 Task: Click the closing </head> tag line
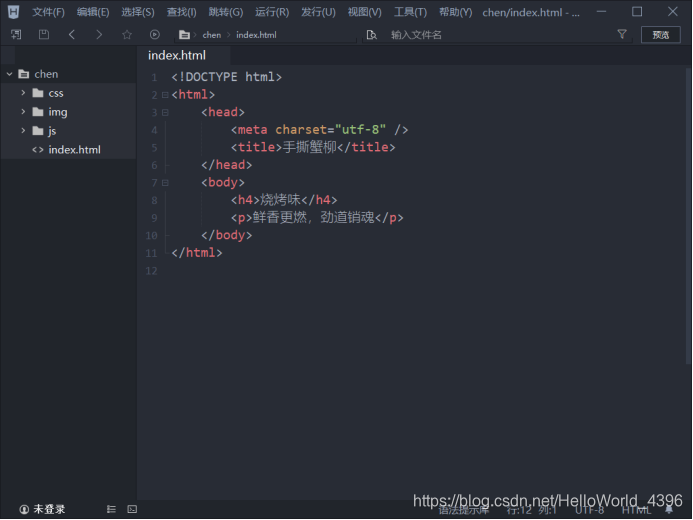pyautogui.click(x=226, y=165)
